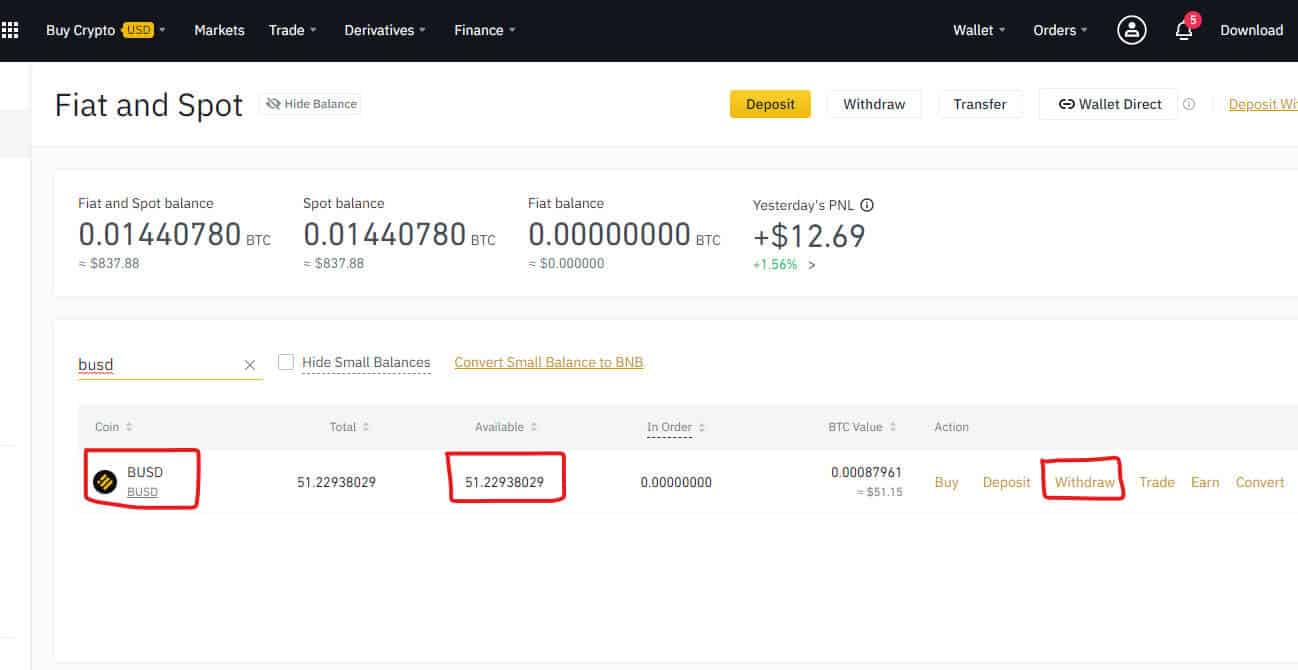1298x670 pixels.
Task: Toggle Hide Balance eye button
Action: pos(310,104)
